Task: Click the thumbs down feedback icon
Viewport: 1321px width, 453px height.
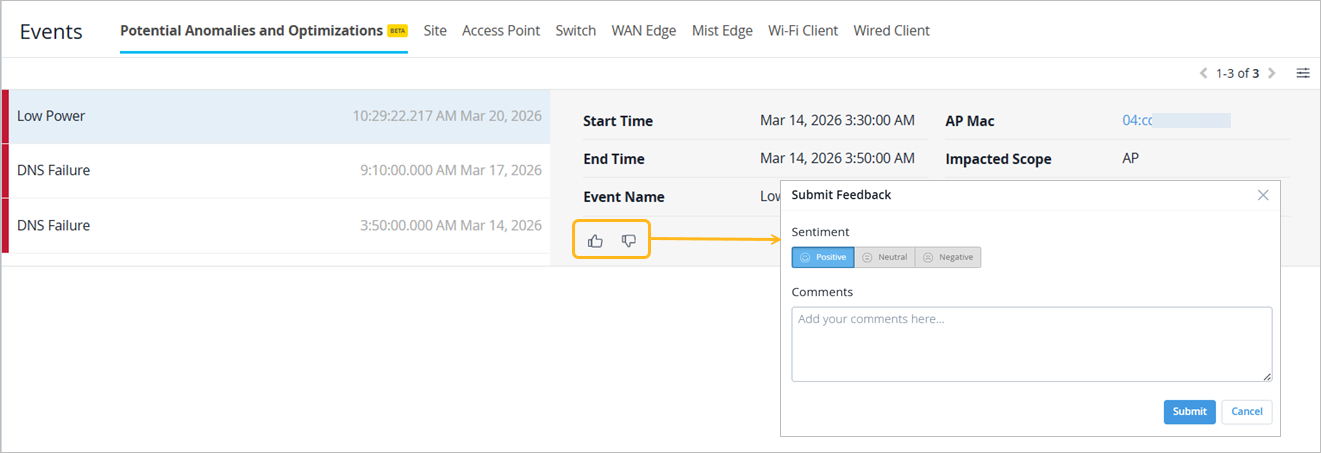Action: tap(629, 241)
